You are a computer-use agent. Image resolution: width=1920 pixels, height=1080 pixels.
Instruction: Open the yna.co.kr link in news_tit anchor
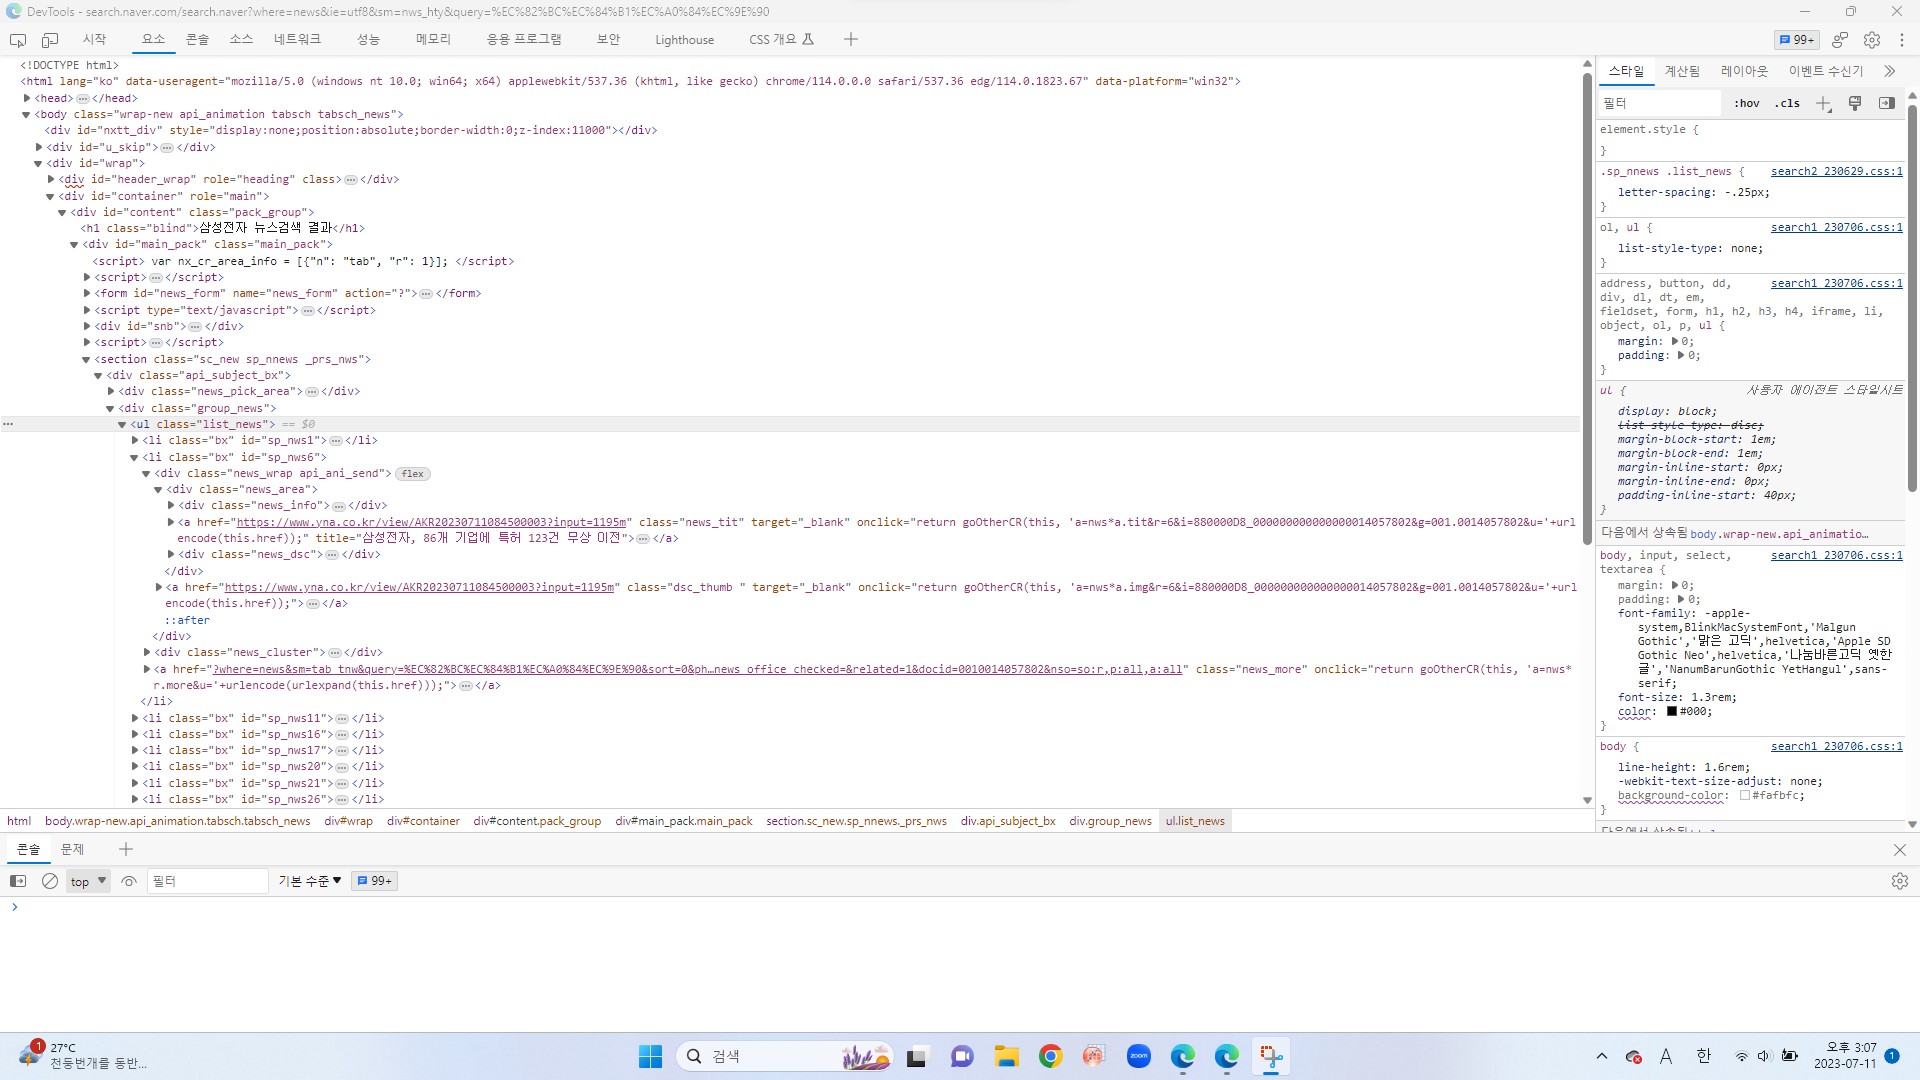click(431, 522)
